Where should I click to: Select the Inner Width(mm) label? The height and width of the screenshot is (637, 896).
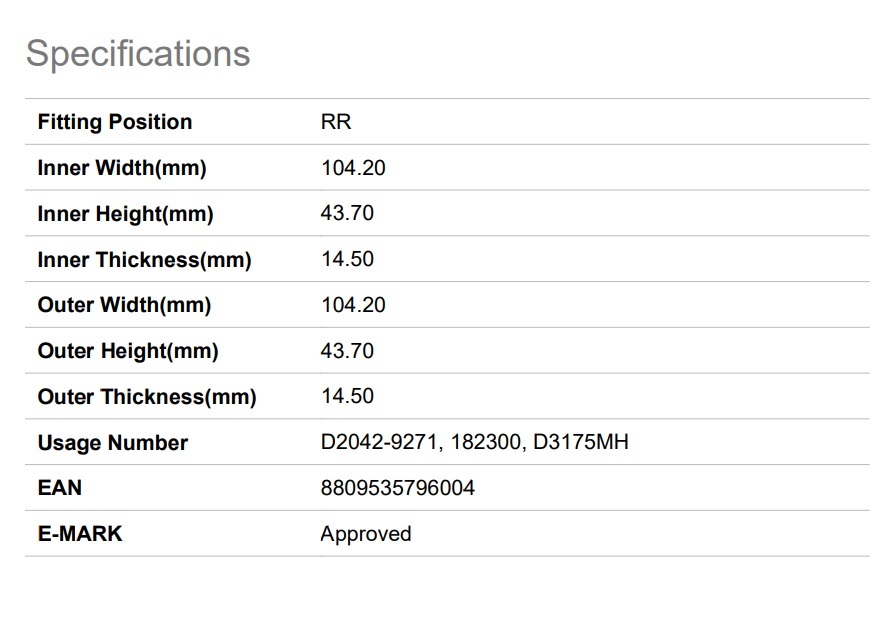point(122,168)
